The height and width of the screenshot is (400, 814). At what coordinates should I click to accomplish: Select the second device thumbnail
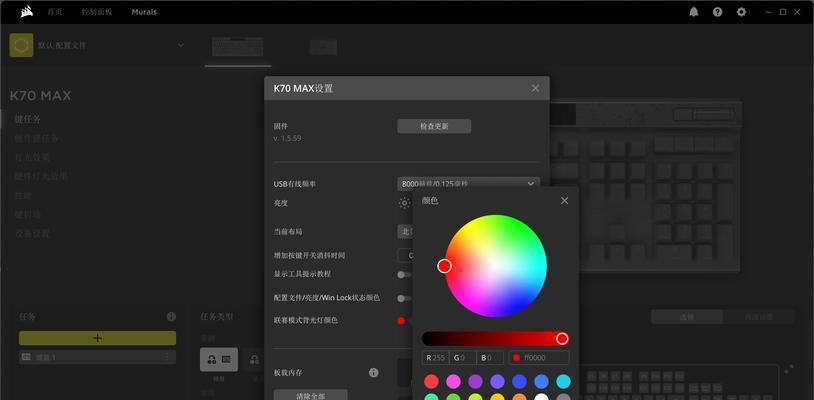pos(323,47)
